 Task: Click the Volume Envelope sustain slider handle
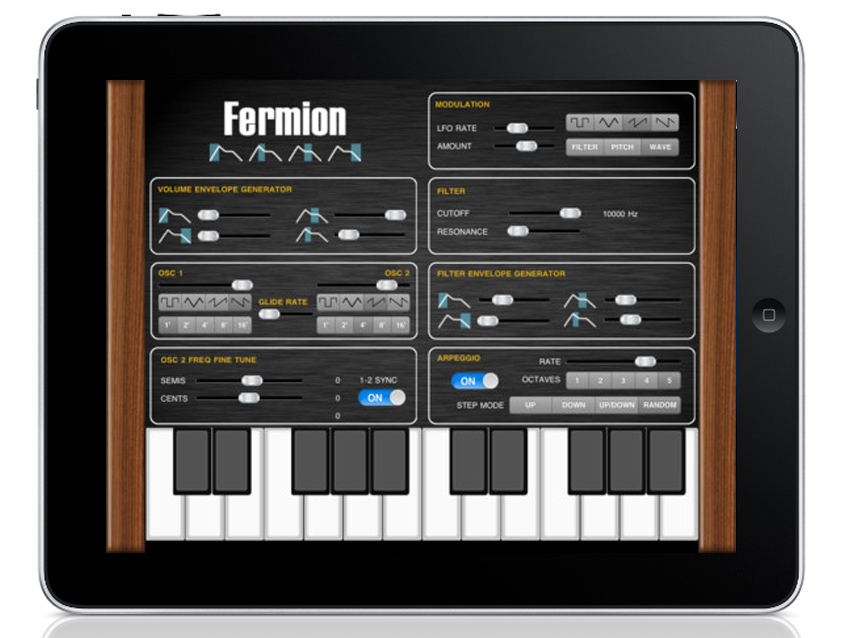(x=395, y=215)
